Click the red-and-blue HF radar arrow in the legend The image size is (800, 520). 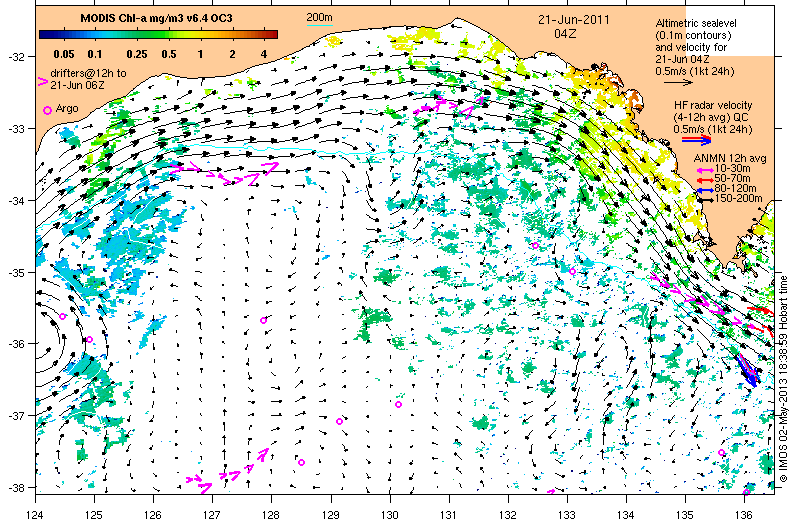(696, 139)
